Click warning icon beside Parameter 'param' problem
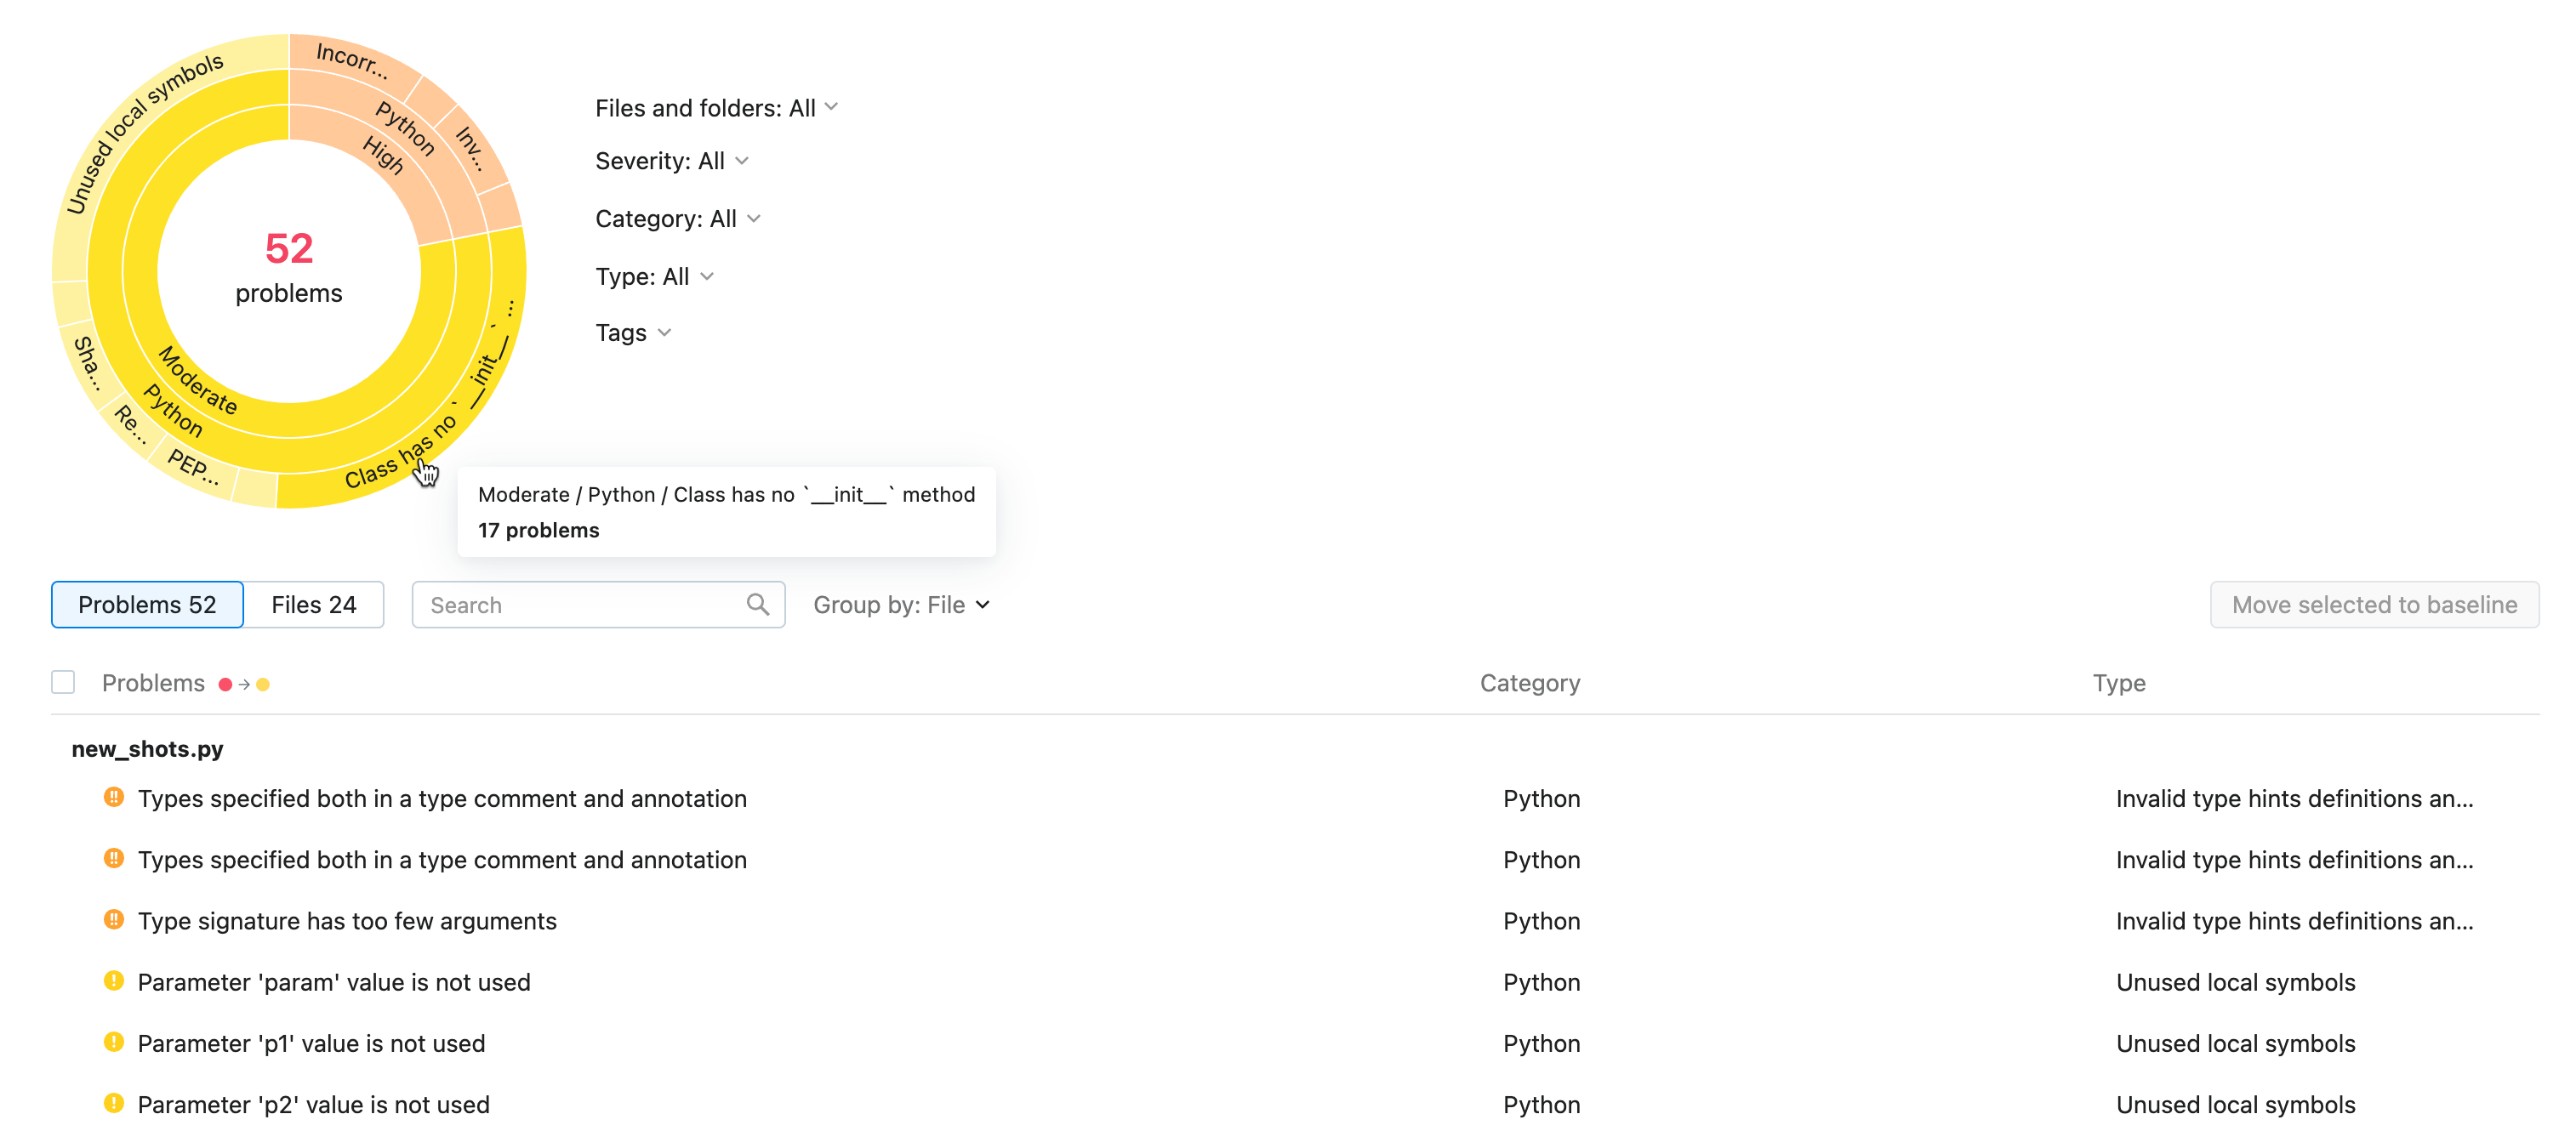Image resolution: width=2576 pixels, height=1131 pixels. point(114,980)
